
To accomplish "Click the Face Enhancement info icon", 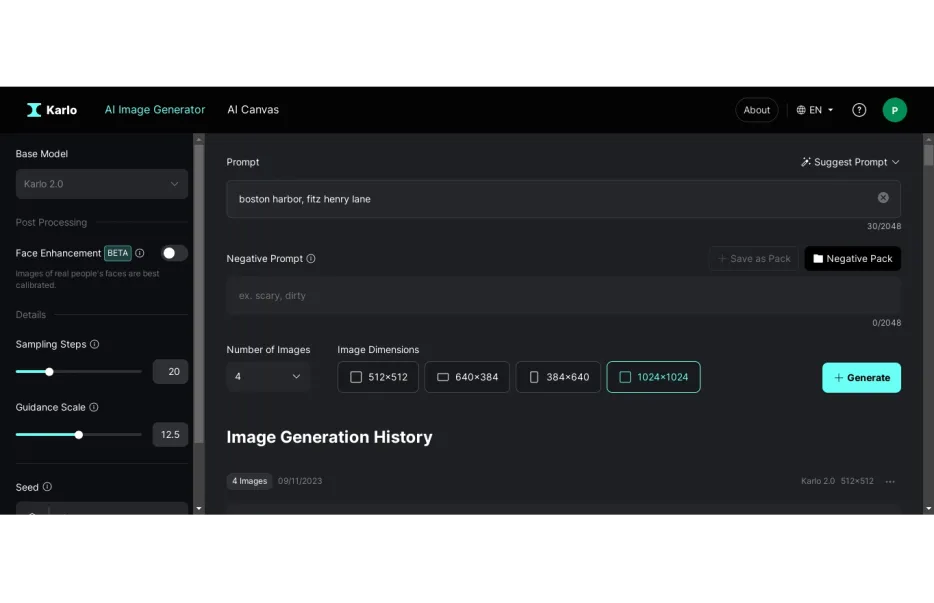I will pyautogui.click(x=139, y=253).
